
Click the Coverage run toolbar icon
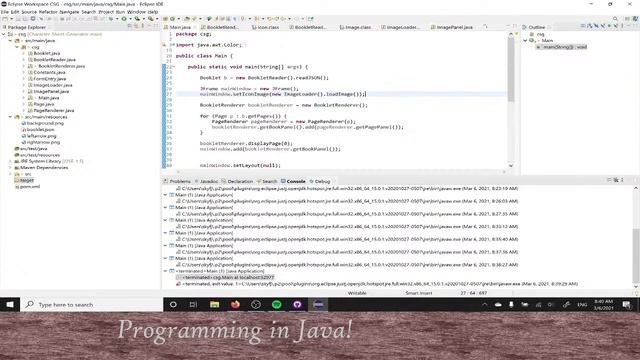click(x=137, y=19)
